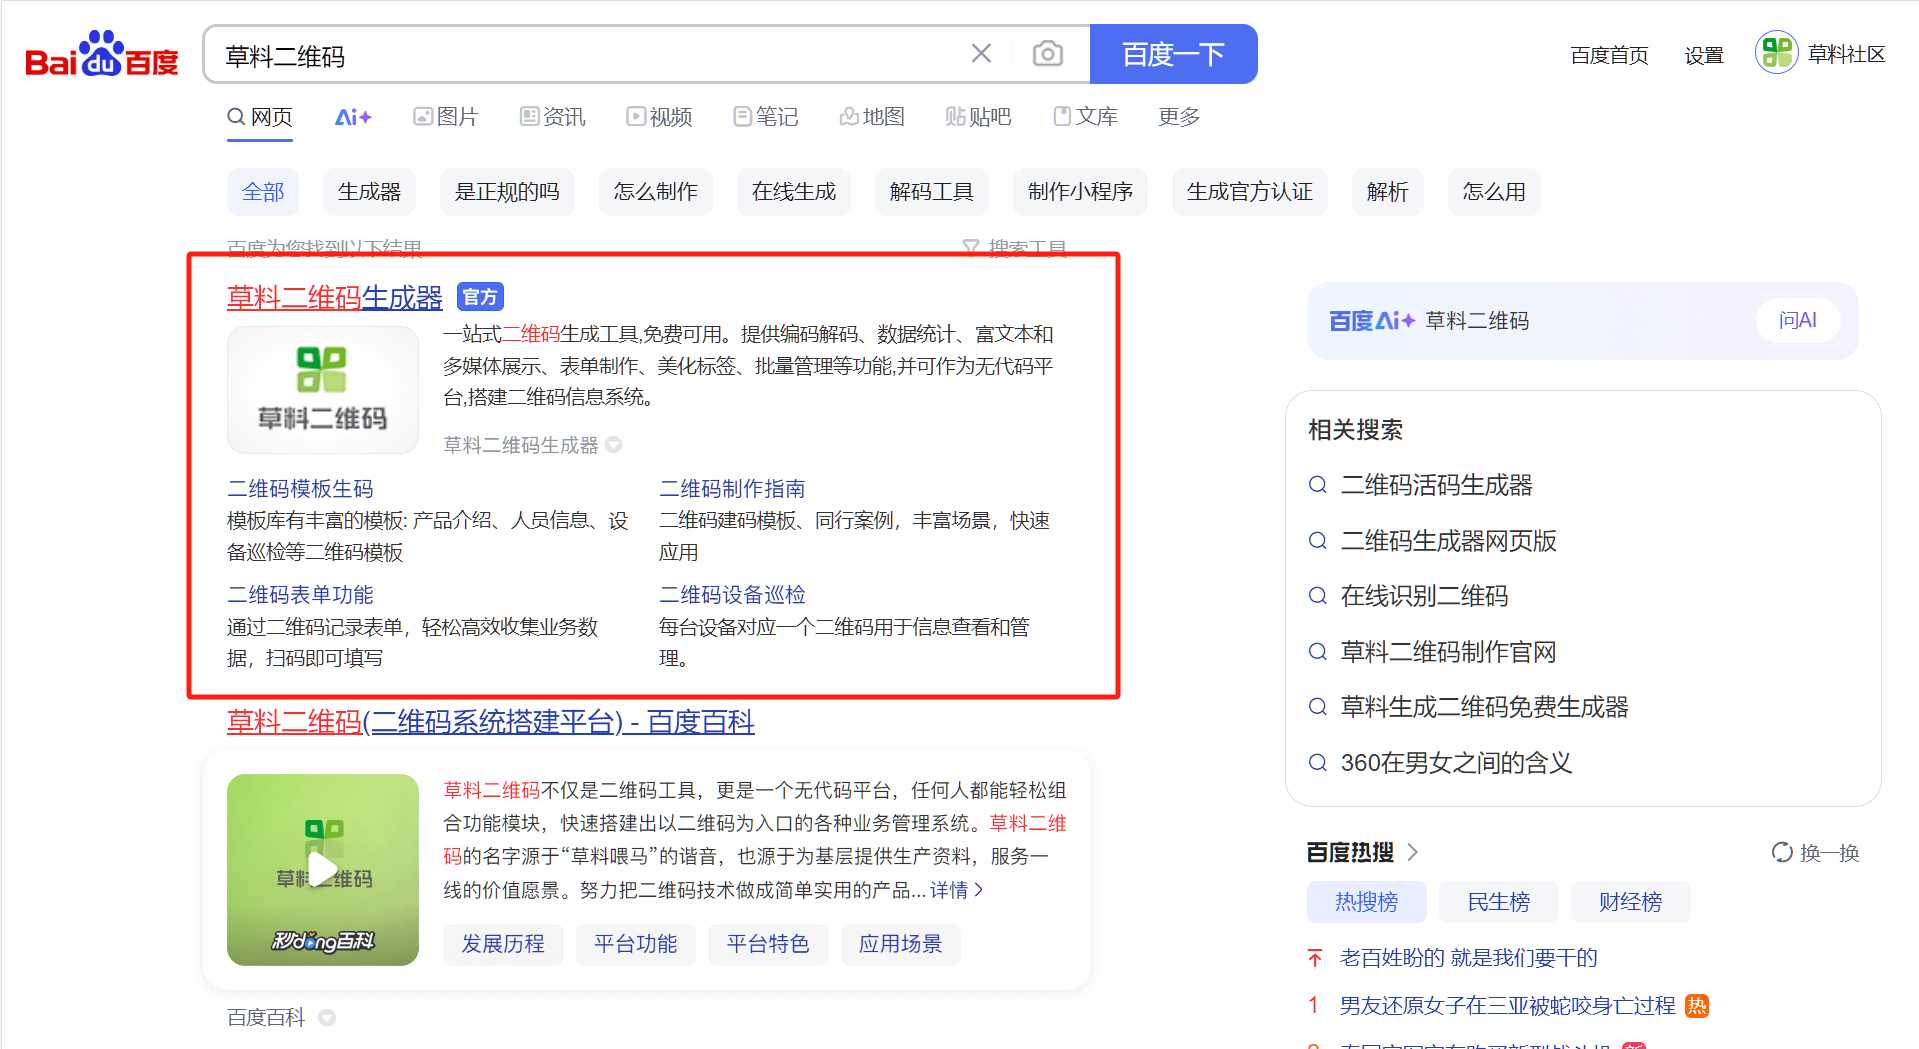Click the 草料社区 username
The image size is (1919, 1049).
coord(1846,54)
